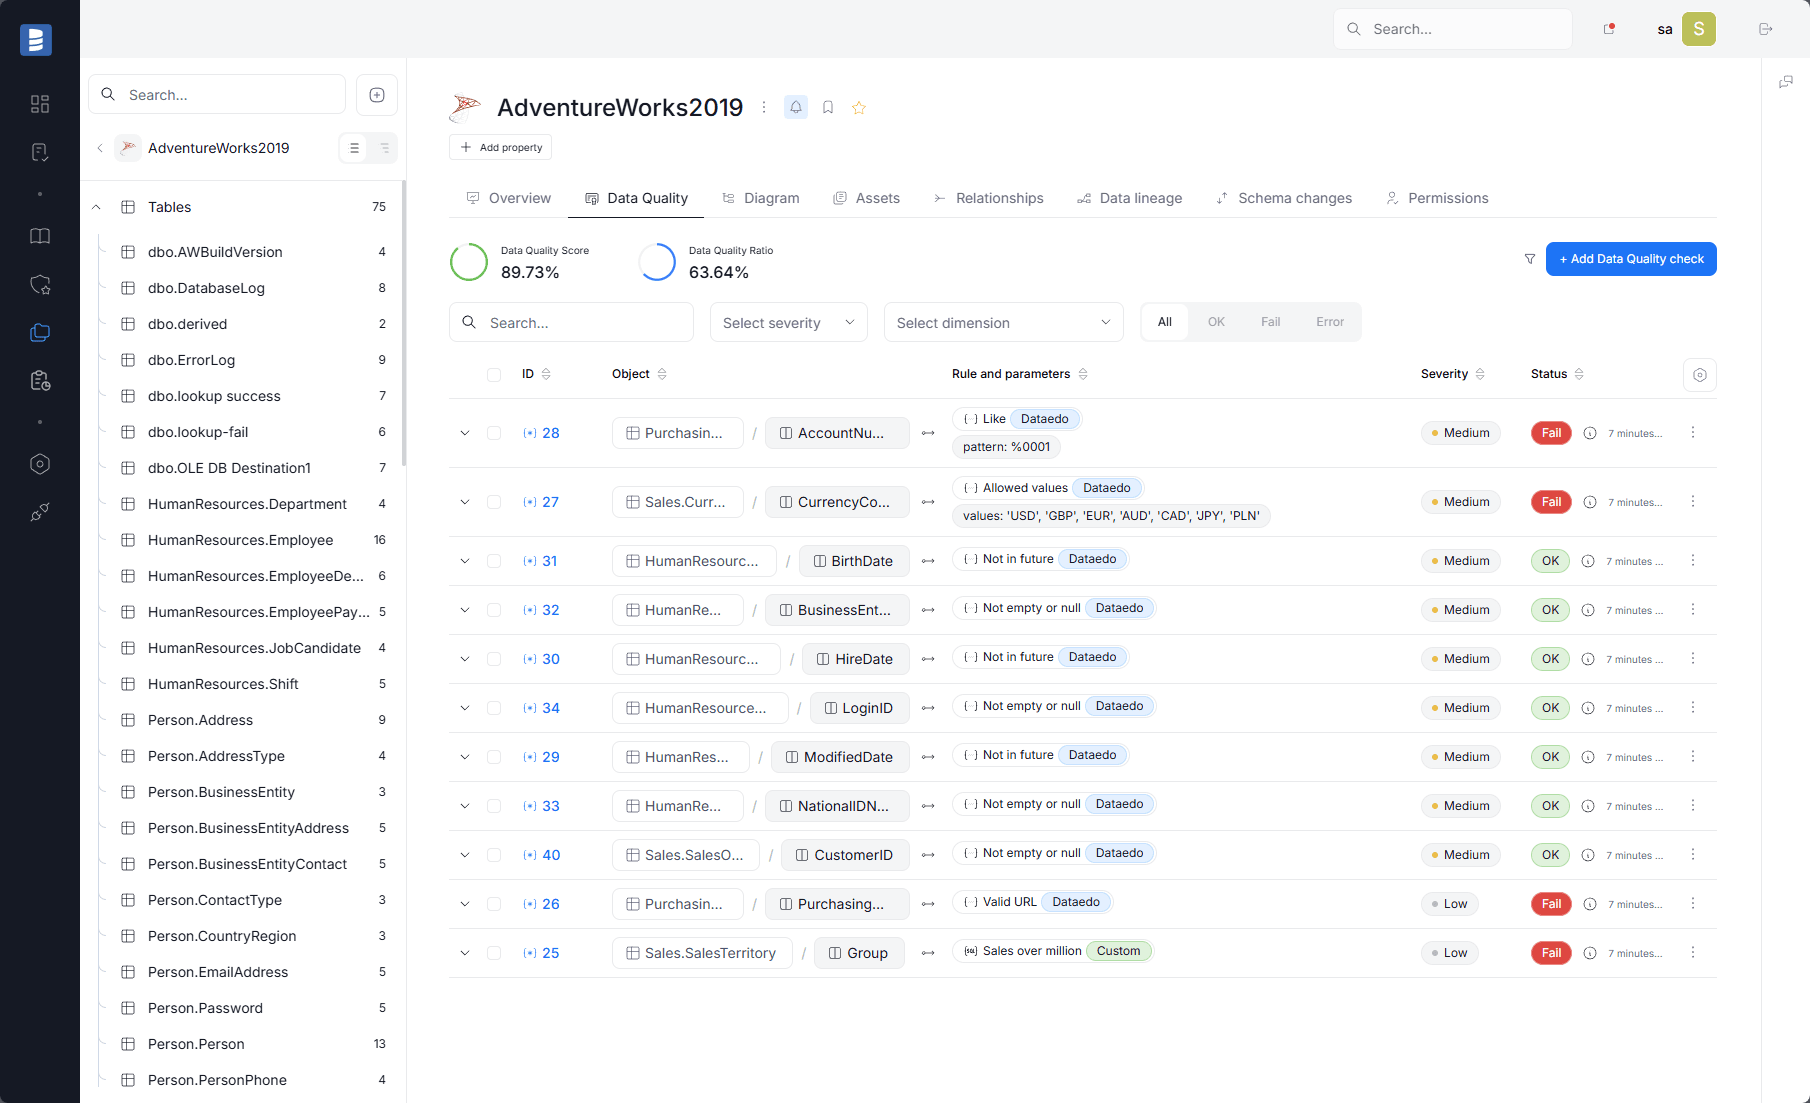Screen dimensions: 1810x1103
Task: Click the Add Data Quality check button
Action: 1631,259
